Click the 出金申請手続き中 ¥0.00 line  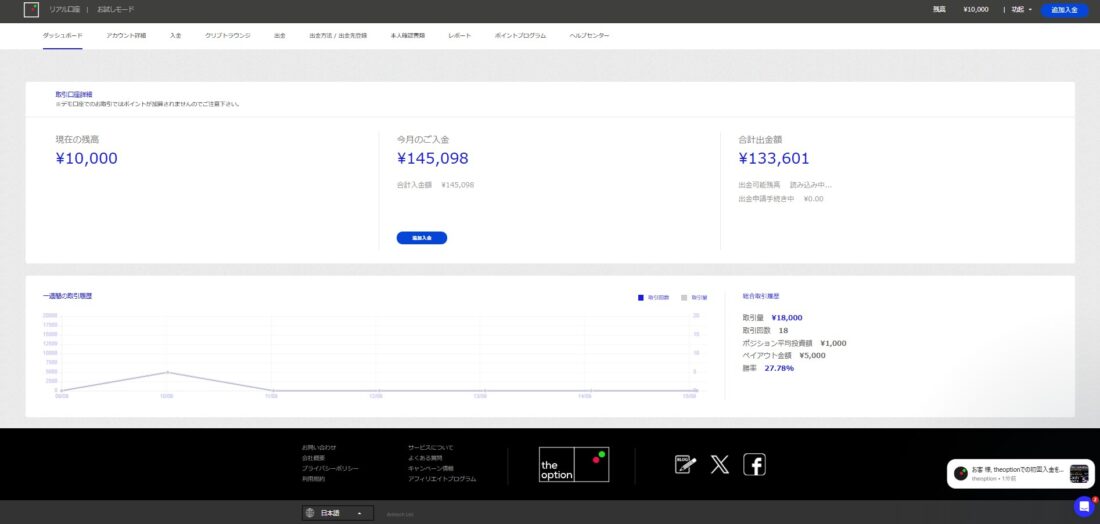point(781,199)
